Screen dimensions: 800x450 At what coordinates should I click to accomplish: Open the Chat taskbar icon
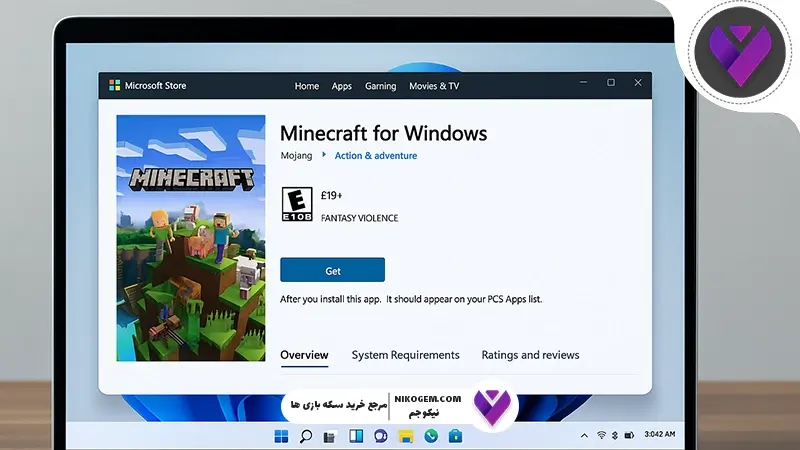(x=381, y=436)
